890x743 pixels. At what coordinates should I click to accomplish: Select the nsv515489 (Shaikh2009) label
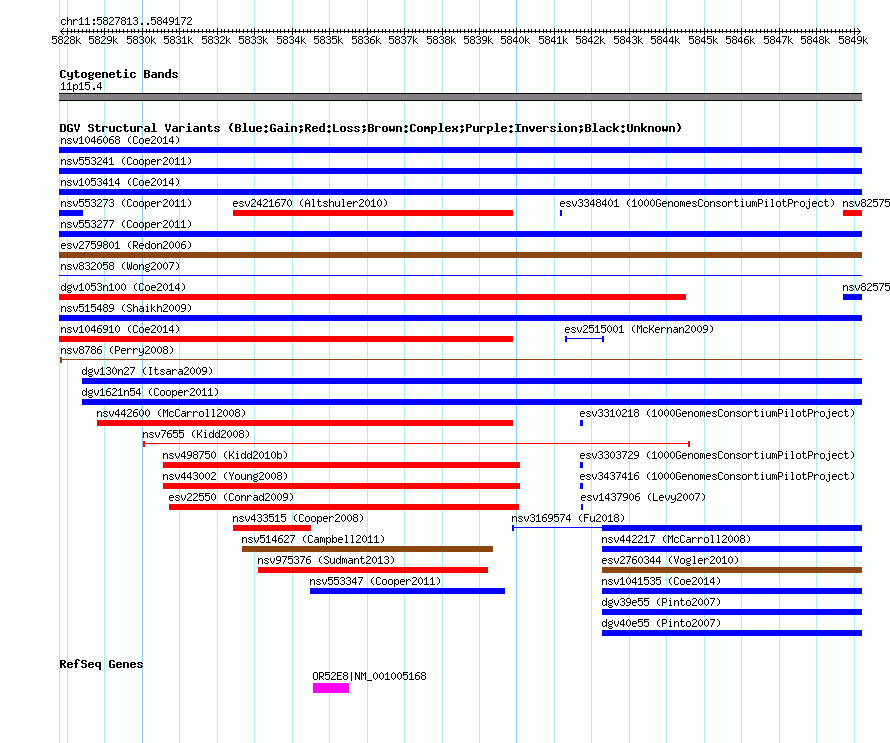pos(126,308)
